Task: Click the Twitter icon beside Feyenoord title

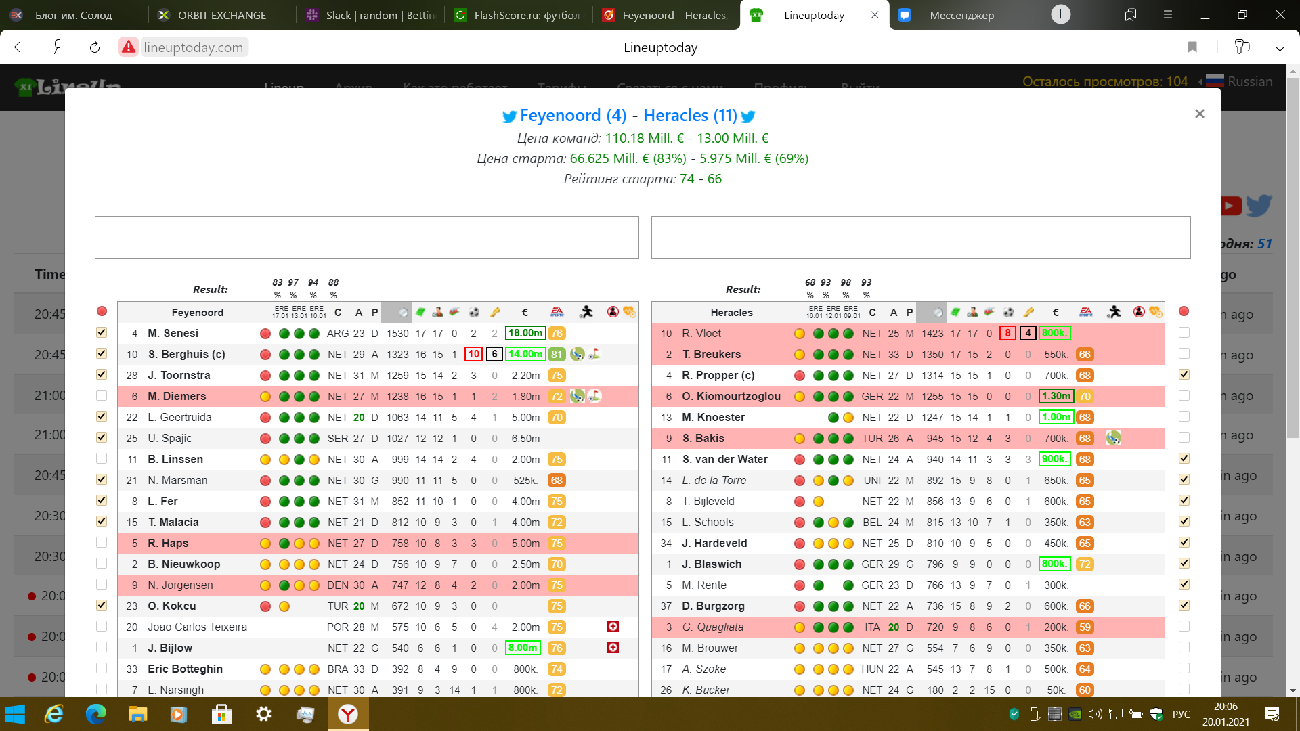Action: click(x=509, y=116)
